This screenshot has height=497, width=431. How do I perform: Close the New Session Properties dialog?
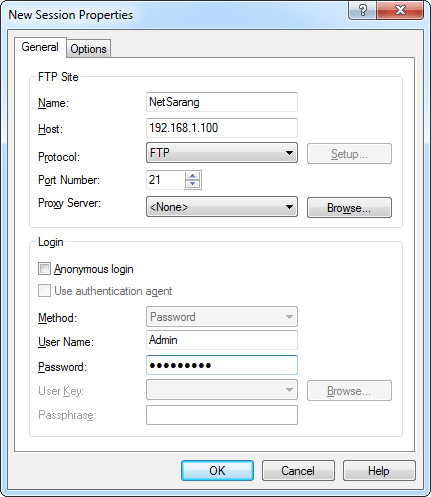pos(400,11)
